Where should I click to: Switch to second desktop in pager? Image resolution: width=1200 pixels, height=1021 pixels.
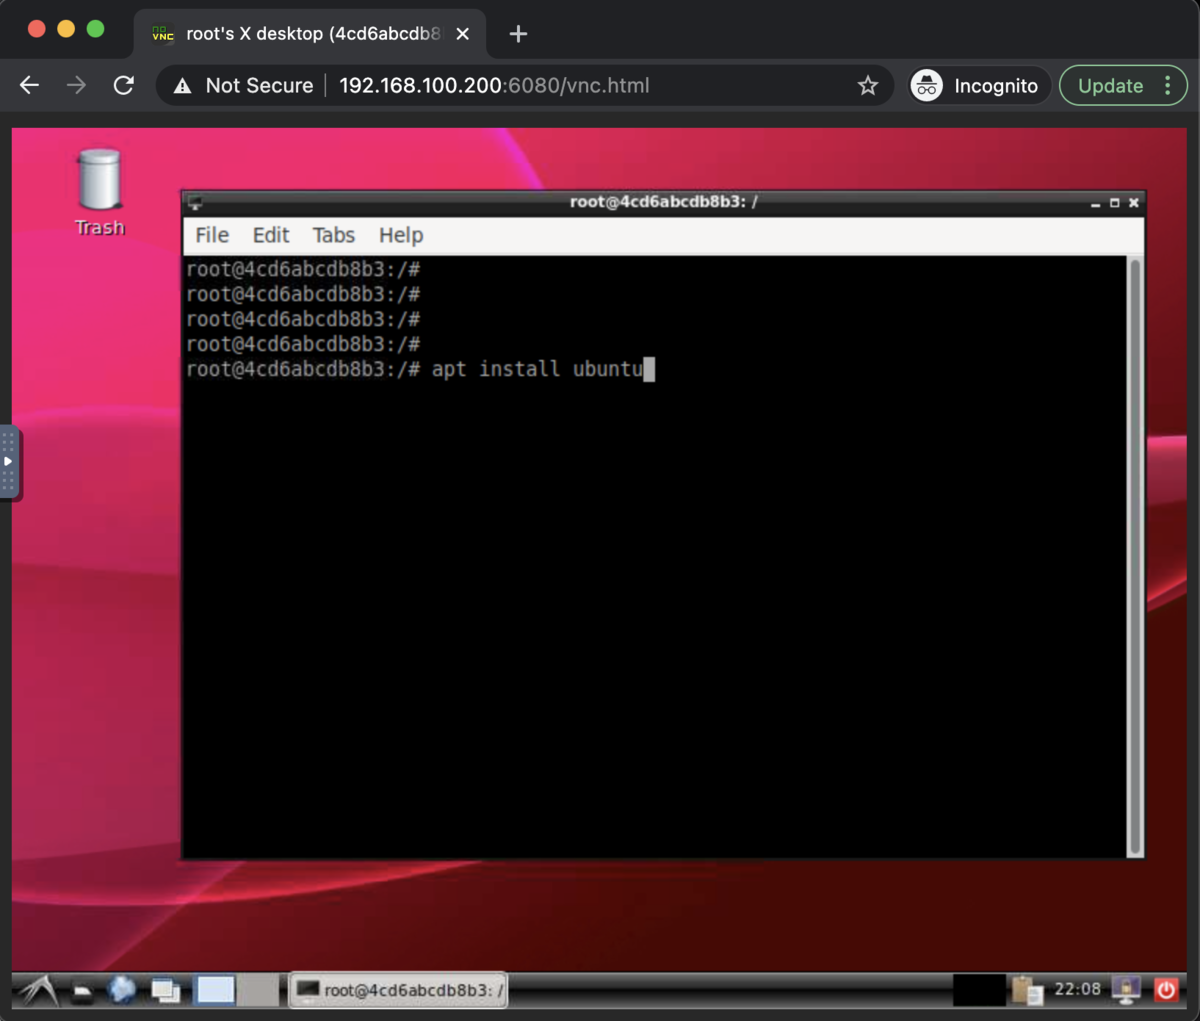point(258,990)
